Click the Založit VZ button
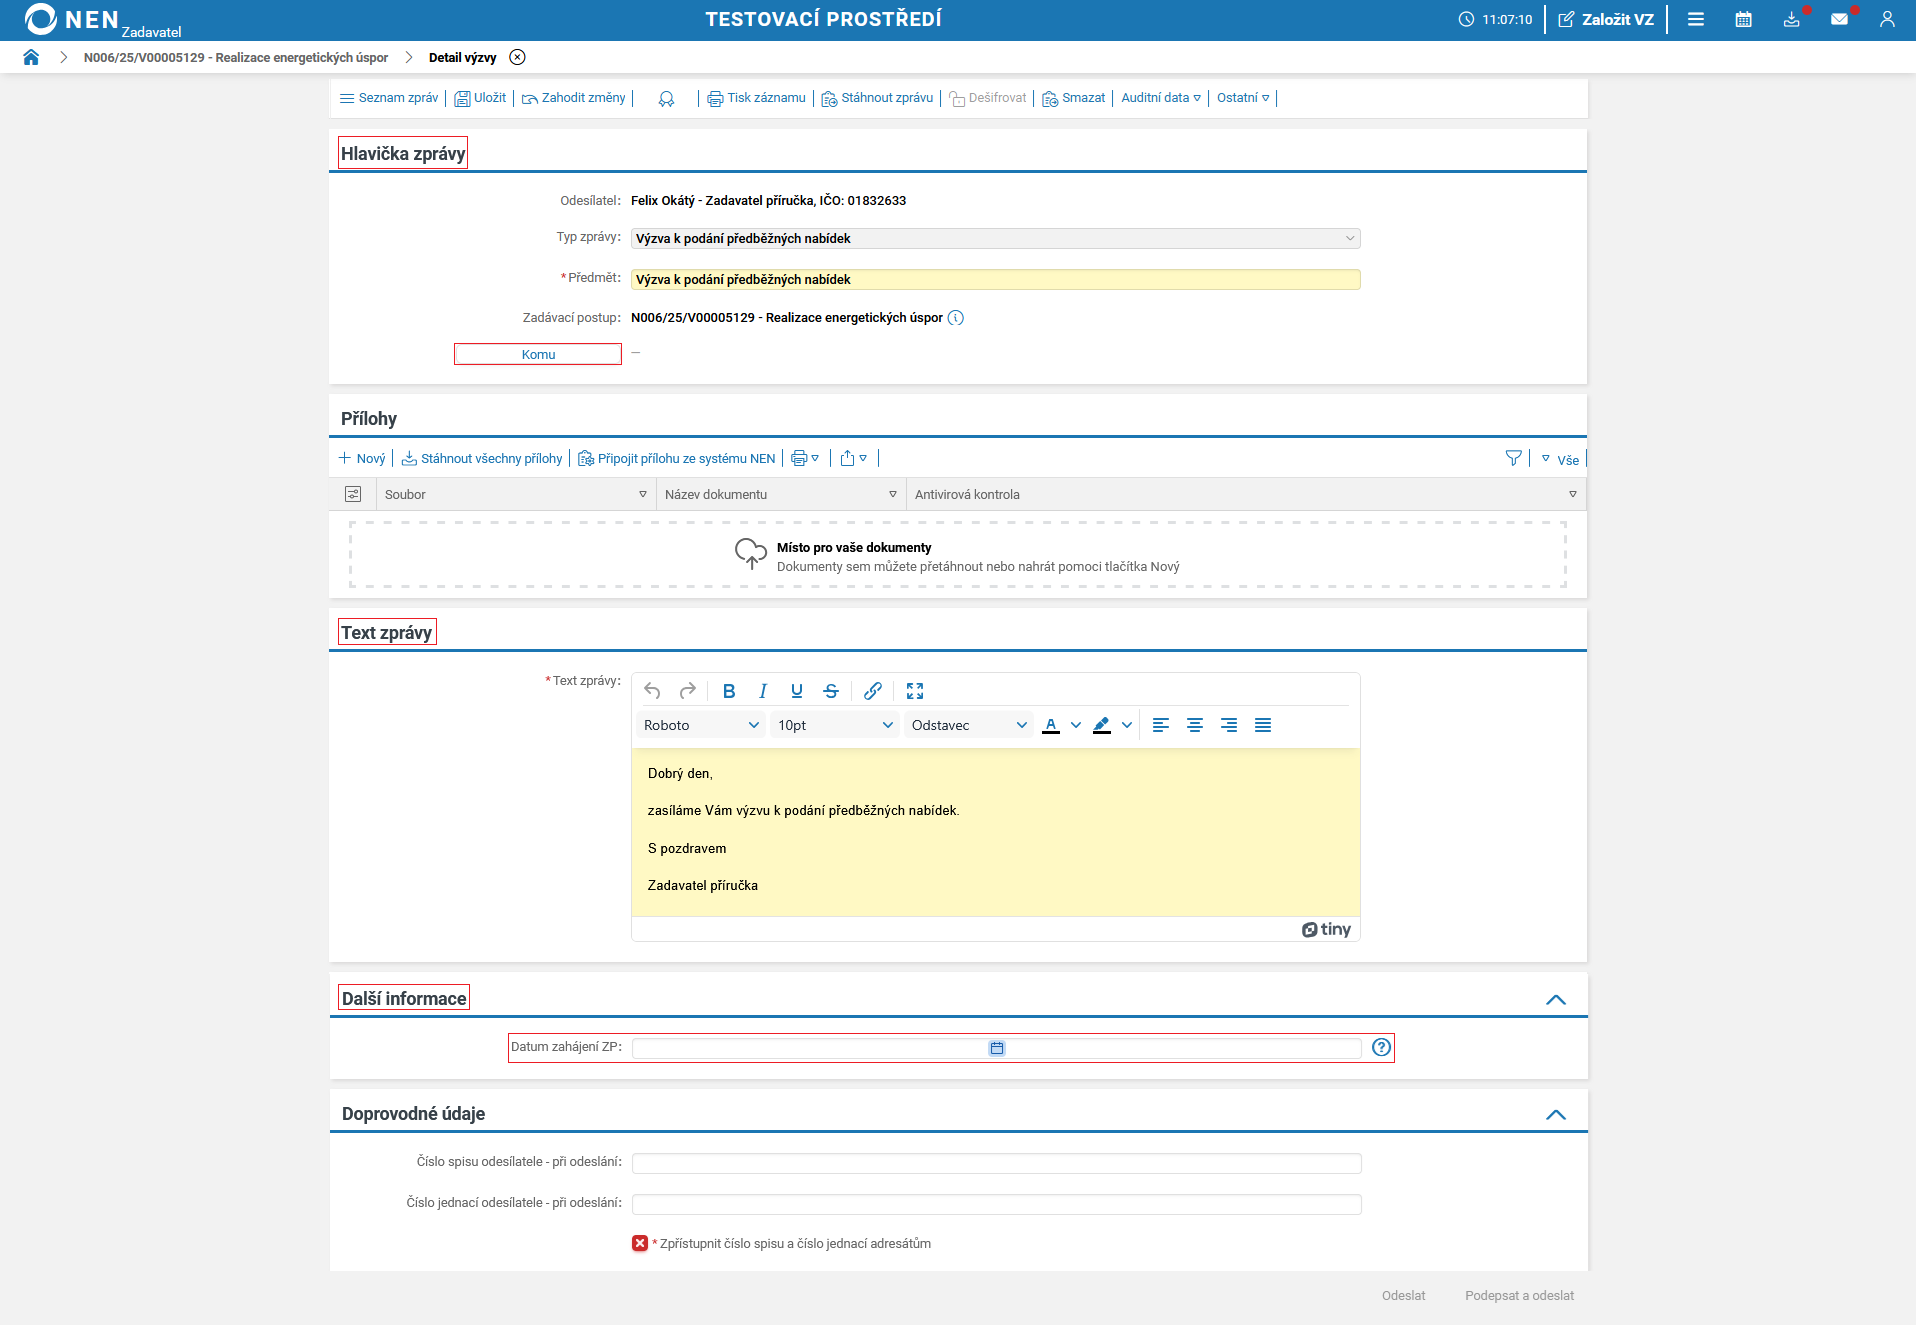The width and height of the screenshot is (1916, 1325). point(1606,19)
